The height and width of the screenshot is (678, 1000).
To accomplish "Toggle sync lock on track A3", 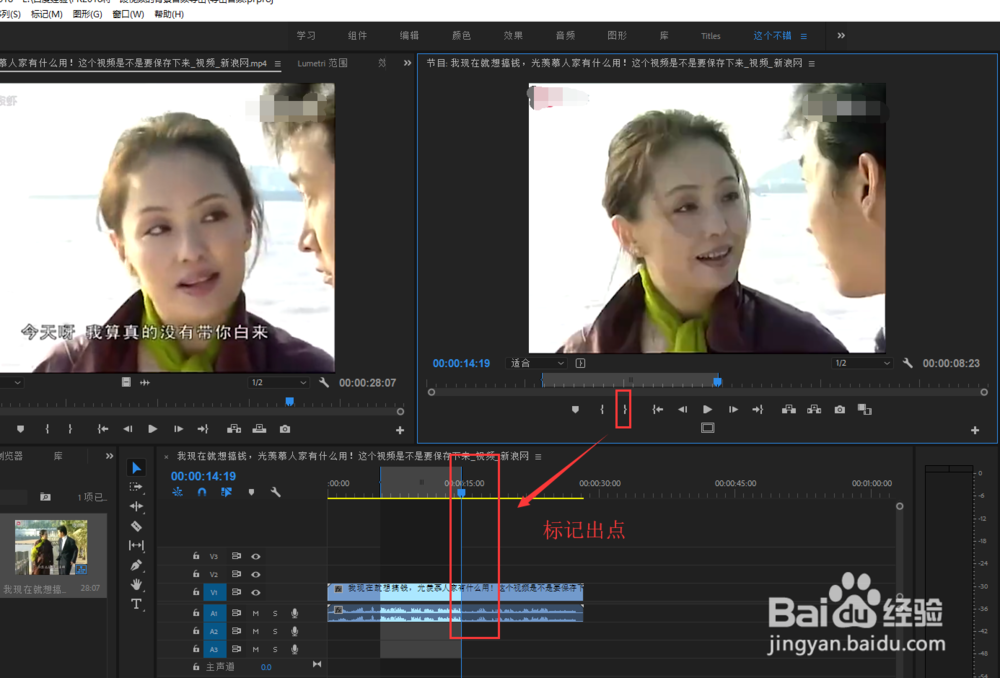I will pyautogui.click(x=236, y=649).
